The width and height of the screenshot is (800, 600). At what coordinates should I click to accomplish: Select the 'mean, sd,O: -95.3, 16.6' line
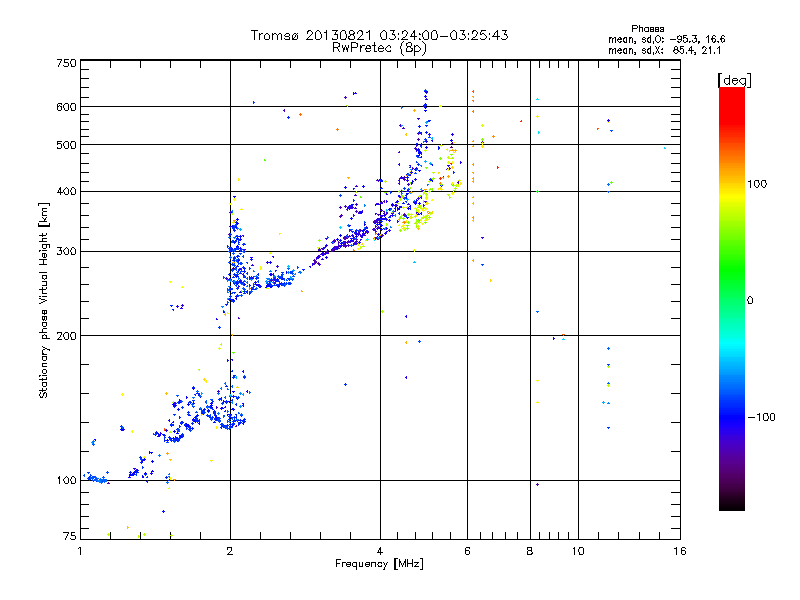666,39
